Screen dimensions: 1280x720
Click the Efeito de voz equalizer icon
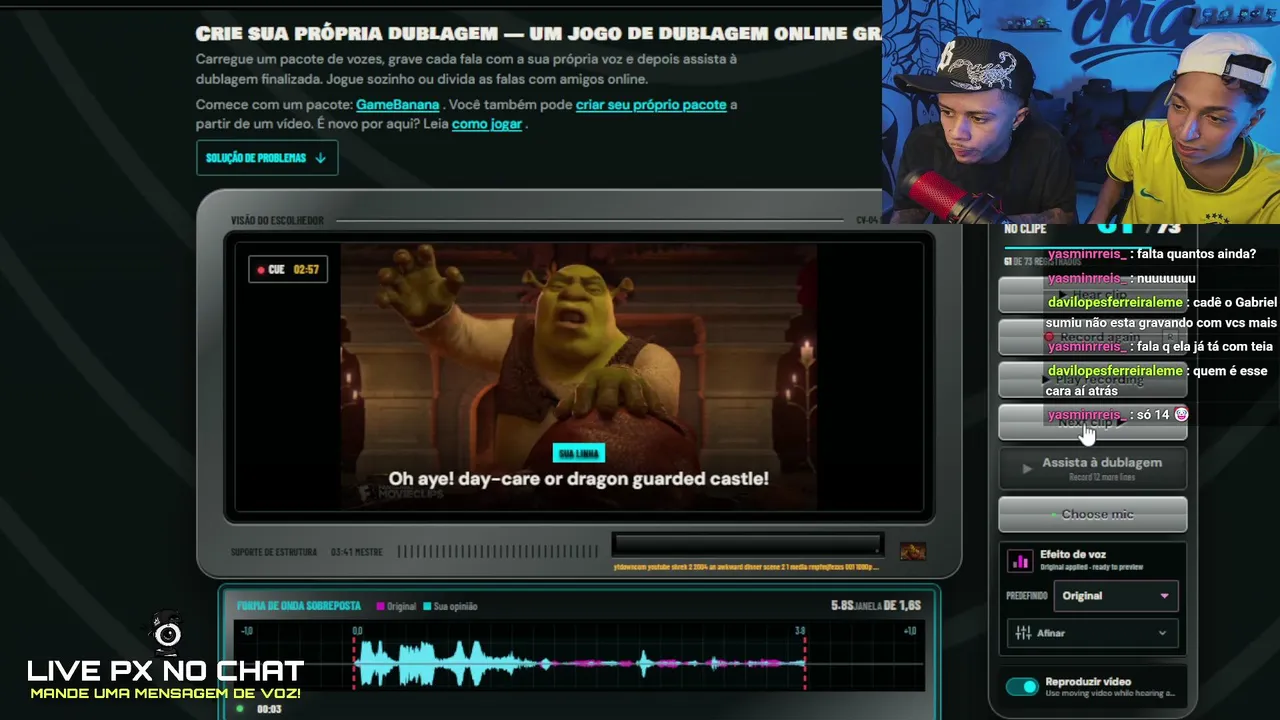click(x=1020, y=561)
